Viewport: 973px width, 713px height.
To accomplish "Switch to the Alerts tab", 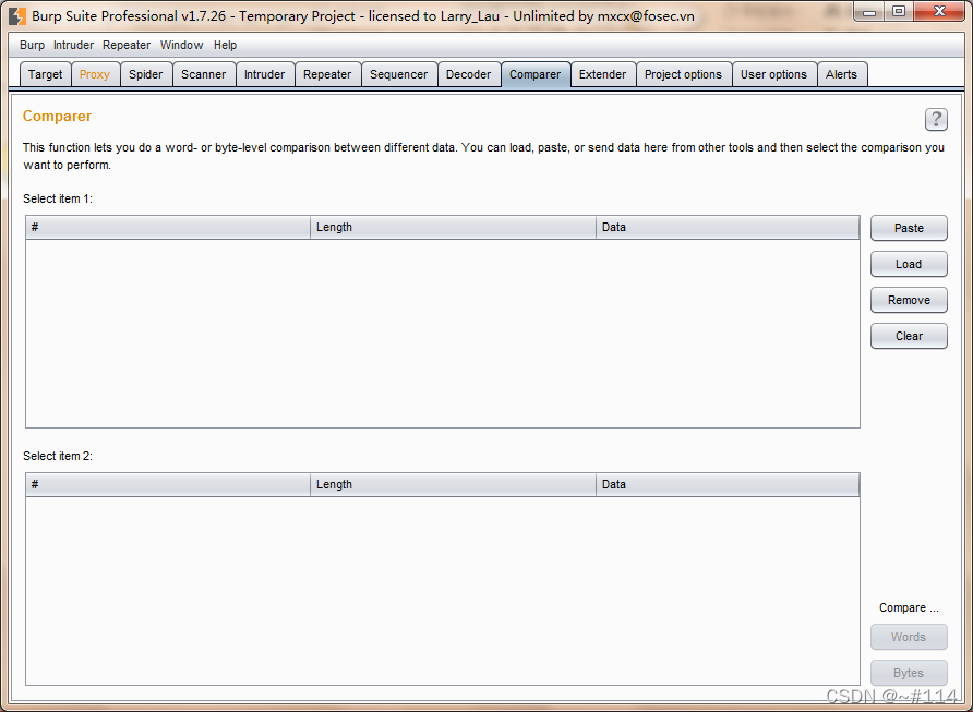I will (x=841, y=74).
